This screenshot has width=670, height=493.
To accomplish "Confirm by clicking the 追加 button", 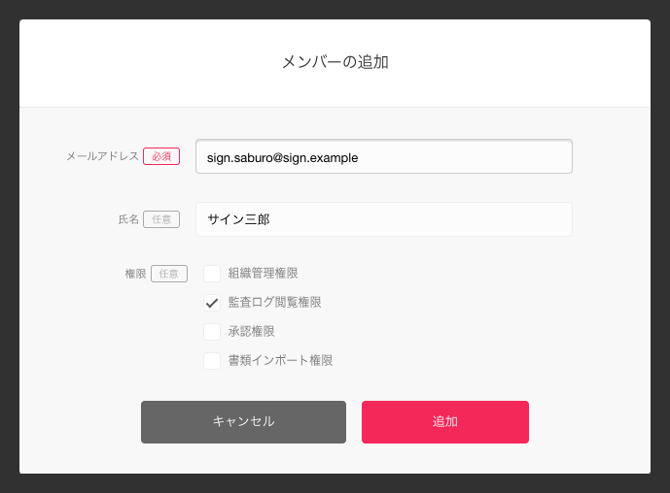I will point(445,422).
